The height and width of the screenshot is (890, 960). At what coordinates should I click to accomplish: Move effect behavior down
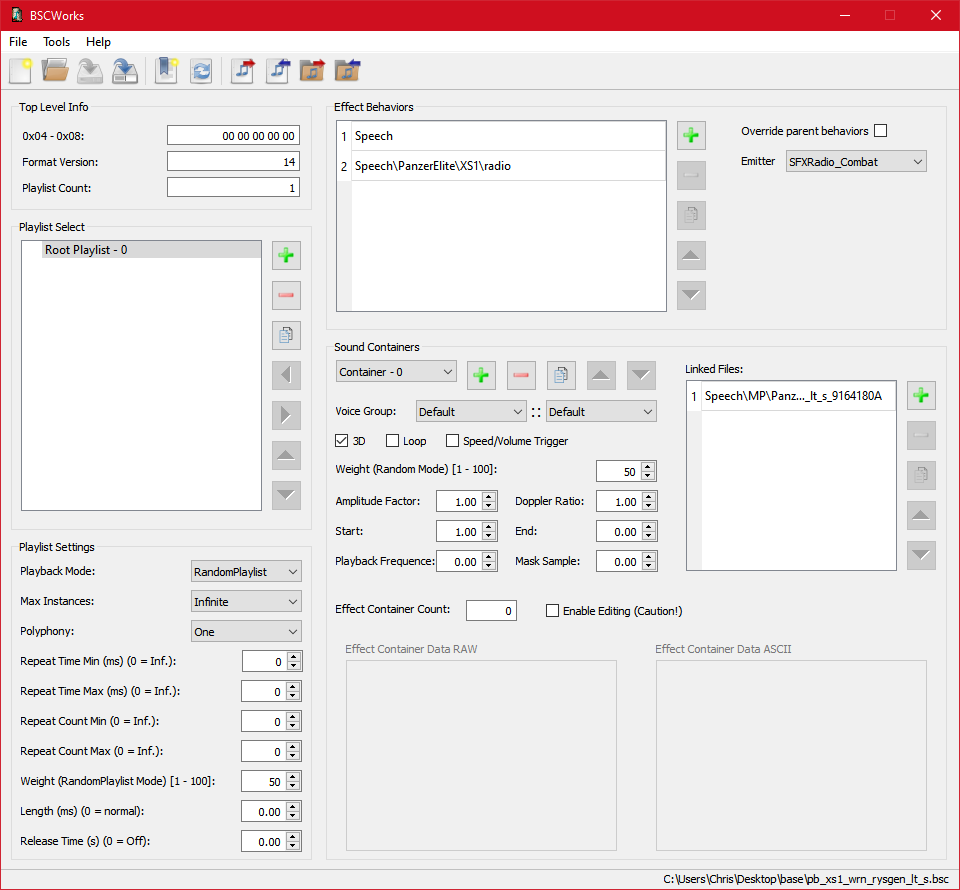[x=691, y=296]
